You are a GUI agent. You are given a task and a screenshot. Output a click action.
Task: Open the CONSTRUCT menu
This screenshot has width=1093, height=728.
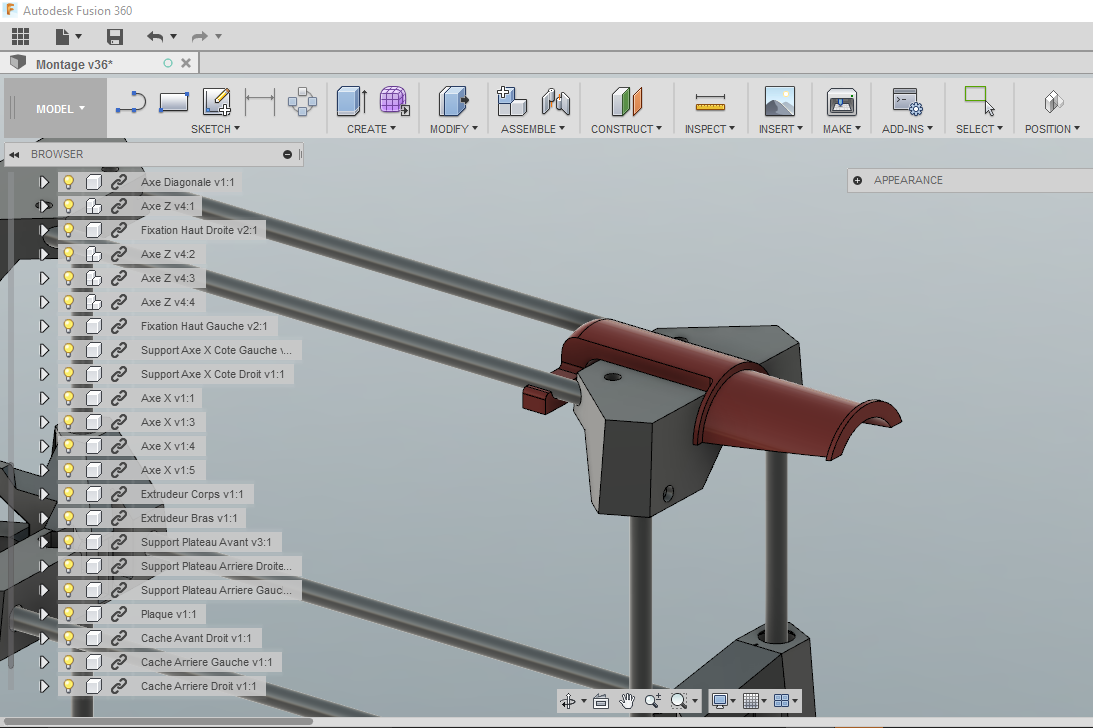click(626, 129)
